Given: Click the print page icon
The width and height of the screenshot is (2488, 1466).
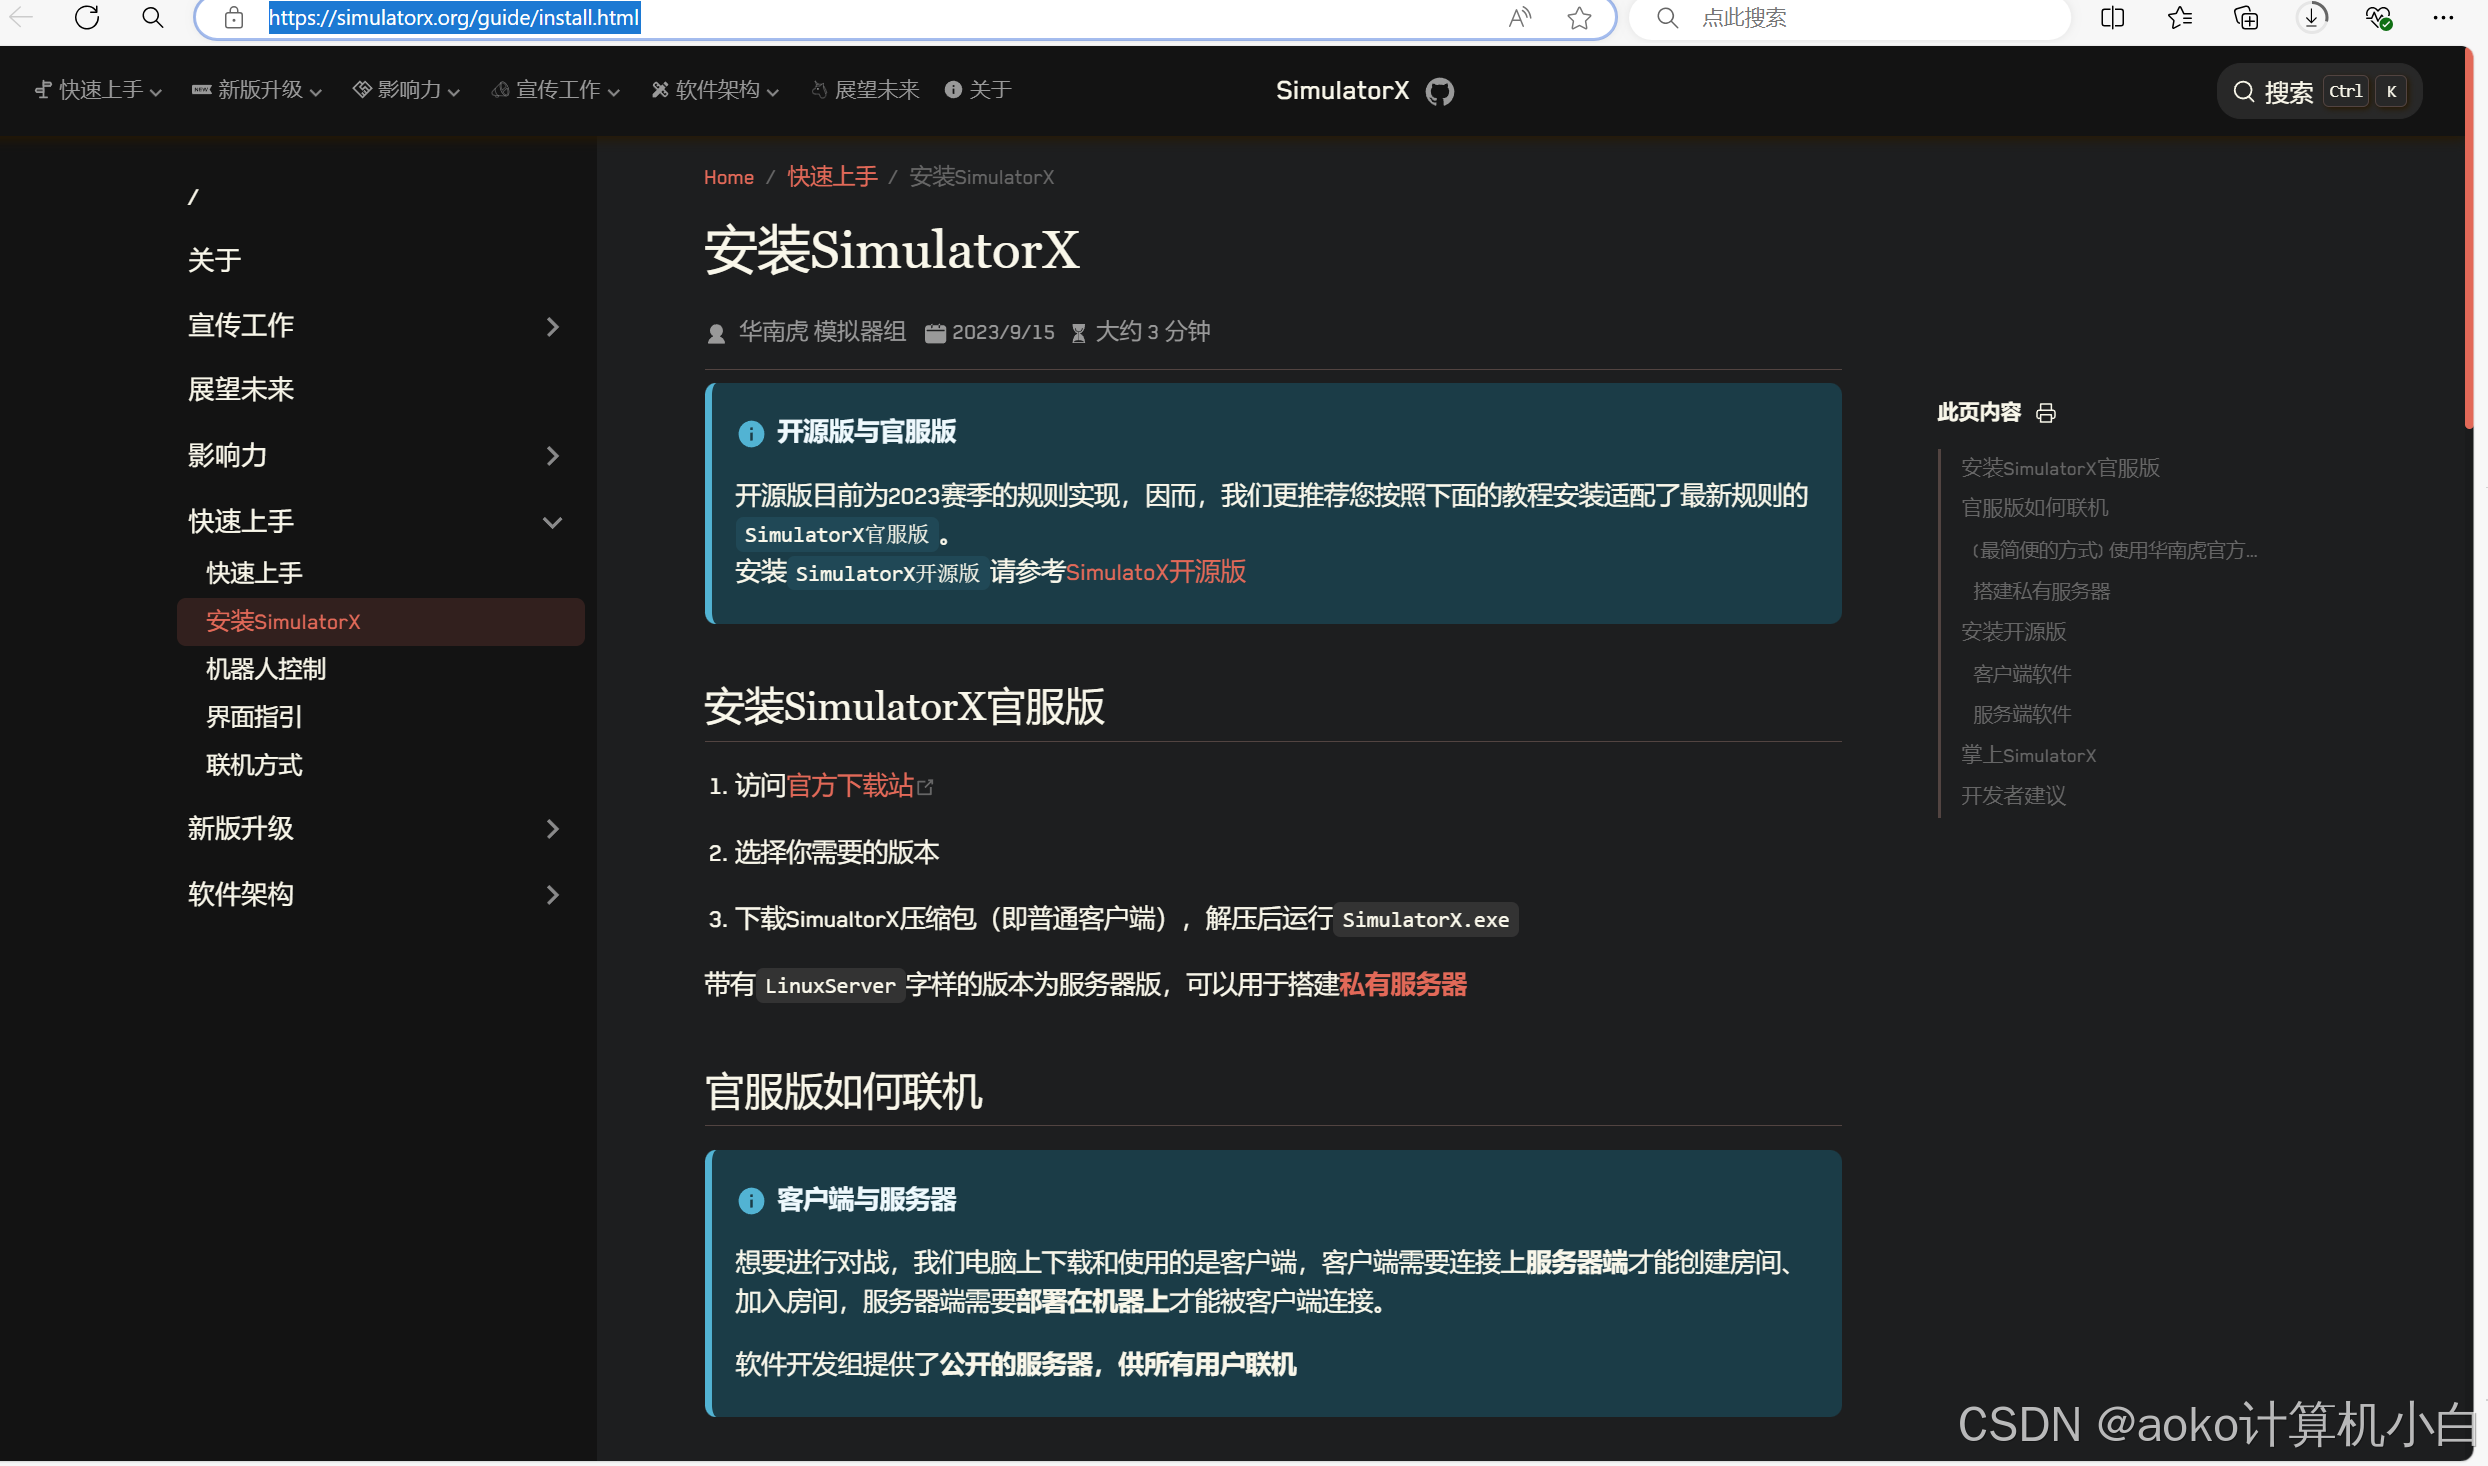Looking at the screenshot, I should click(x=2046, y=413).
